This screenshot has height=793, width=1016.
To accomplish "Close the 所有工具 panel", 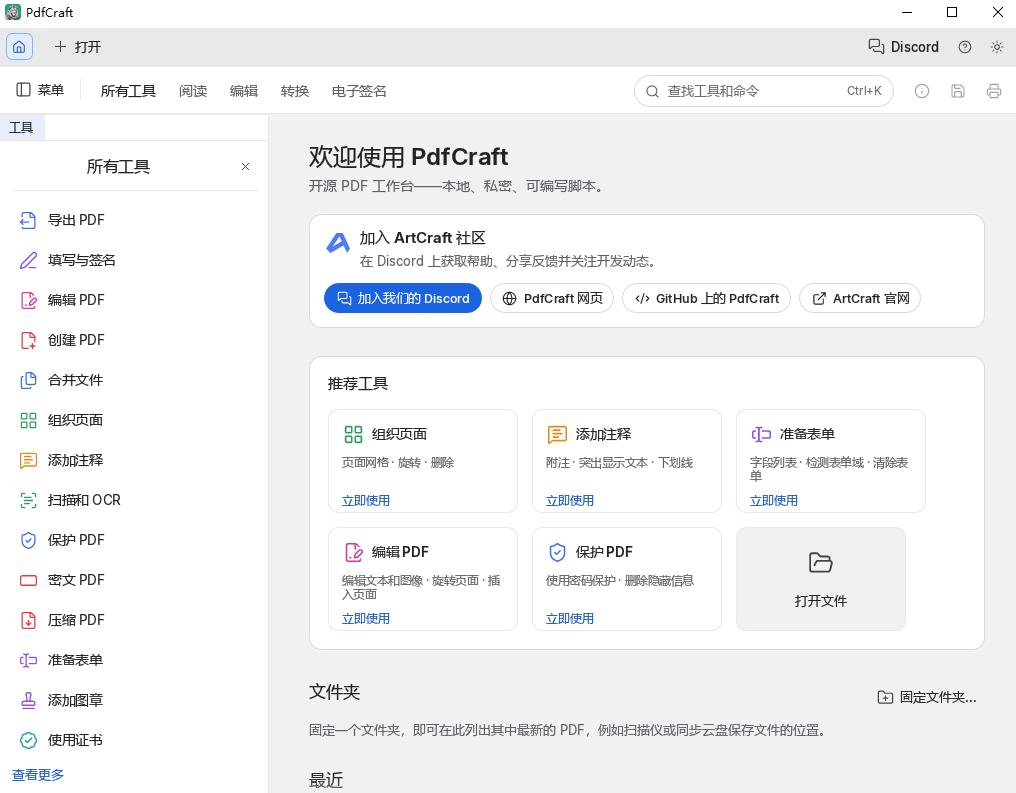I will click(245, 167).
